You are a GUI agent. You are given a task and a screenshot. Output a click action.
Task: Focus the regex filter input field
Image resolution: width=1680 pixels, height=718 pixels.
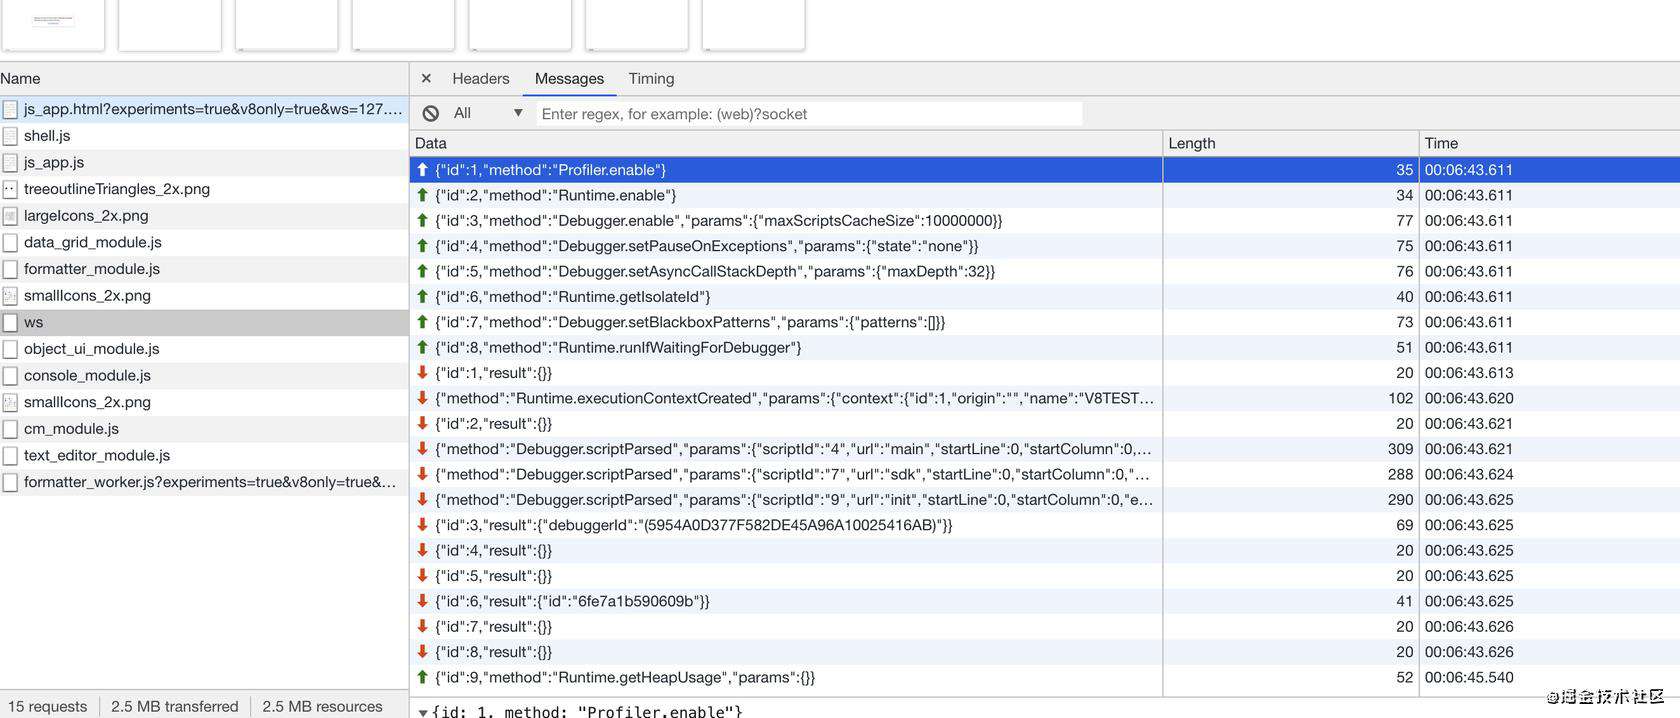click(809, 113)
